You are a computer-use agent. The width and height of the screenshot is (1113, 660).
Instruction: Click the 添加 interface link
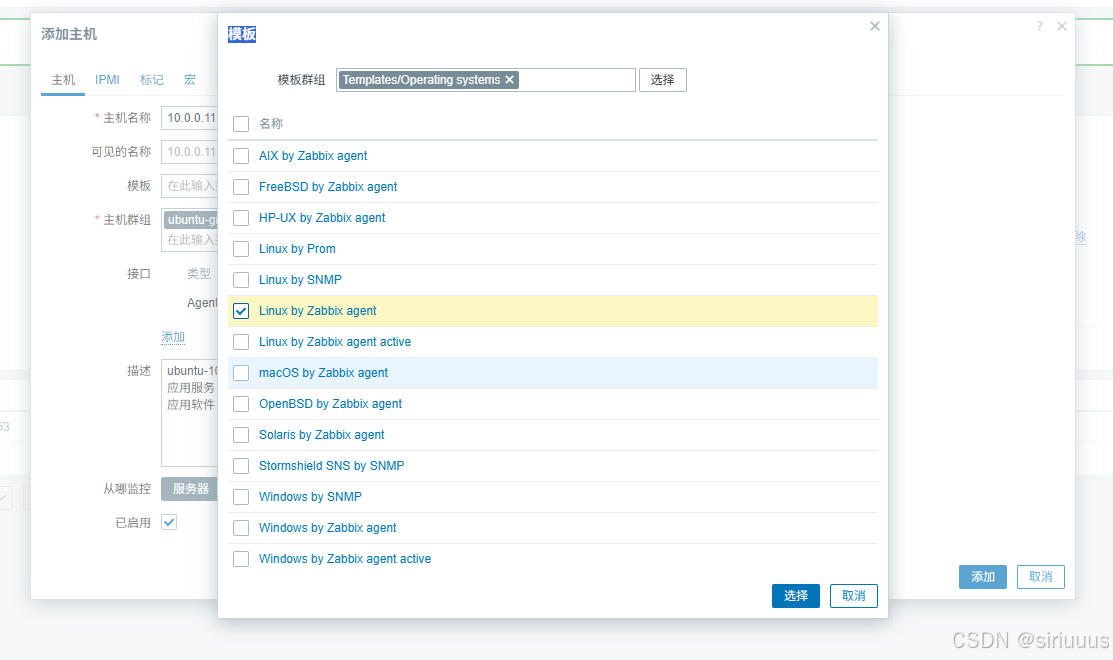[x=172, y=337]
